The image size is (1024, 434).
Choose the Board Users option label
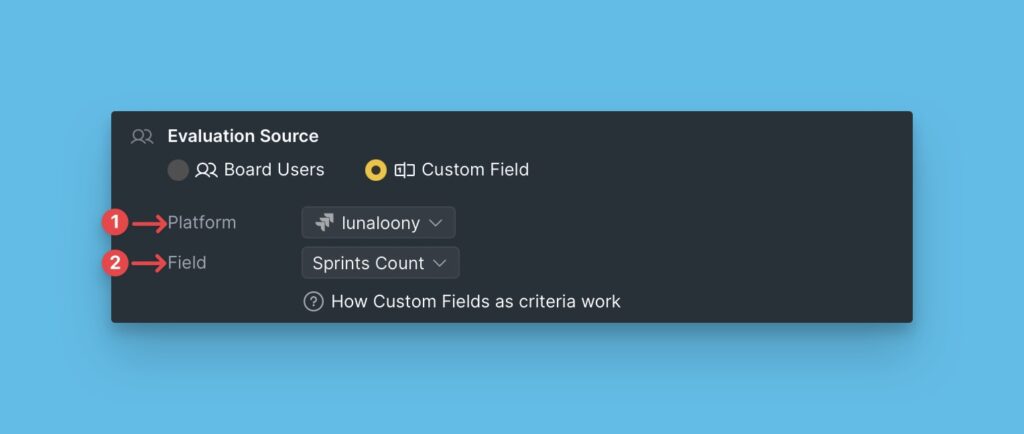[x=274, y=170]
